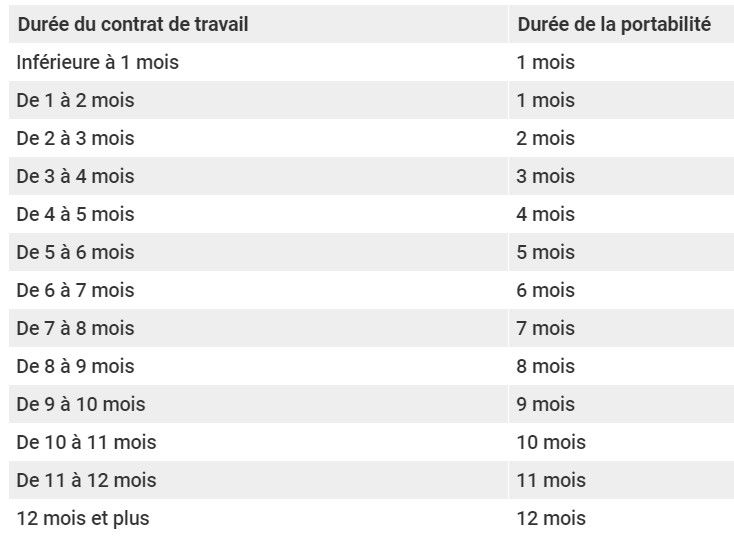The image size is (734, 545).
Task: Click the "De 9 à 10 mois" cell
Action: click(x=81, y=405)
